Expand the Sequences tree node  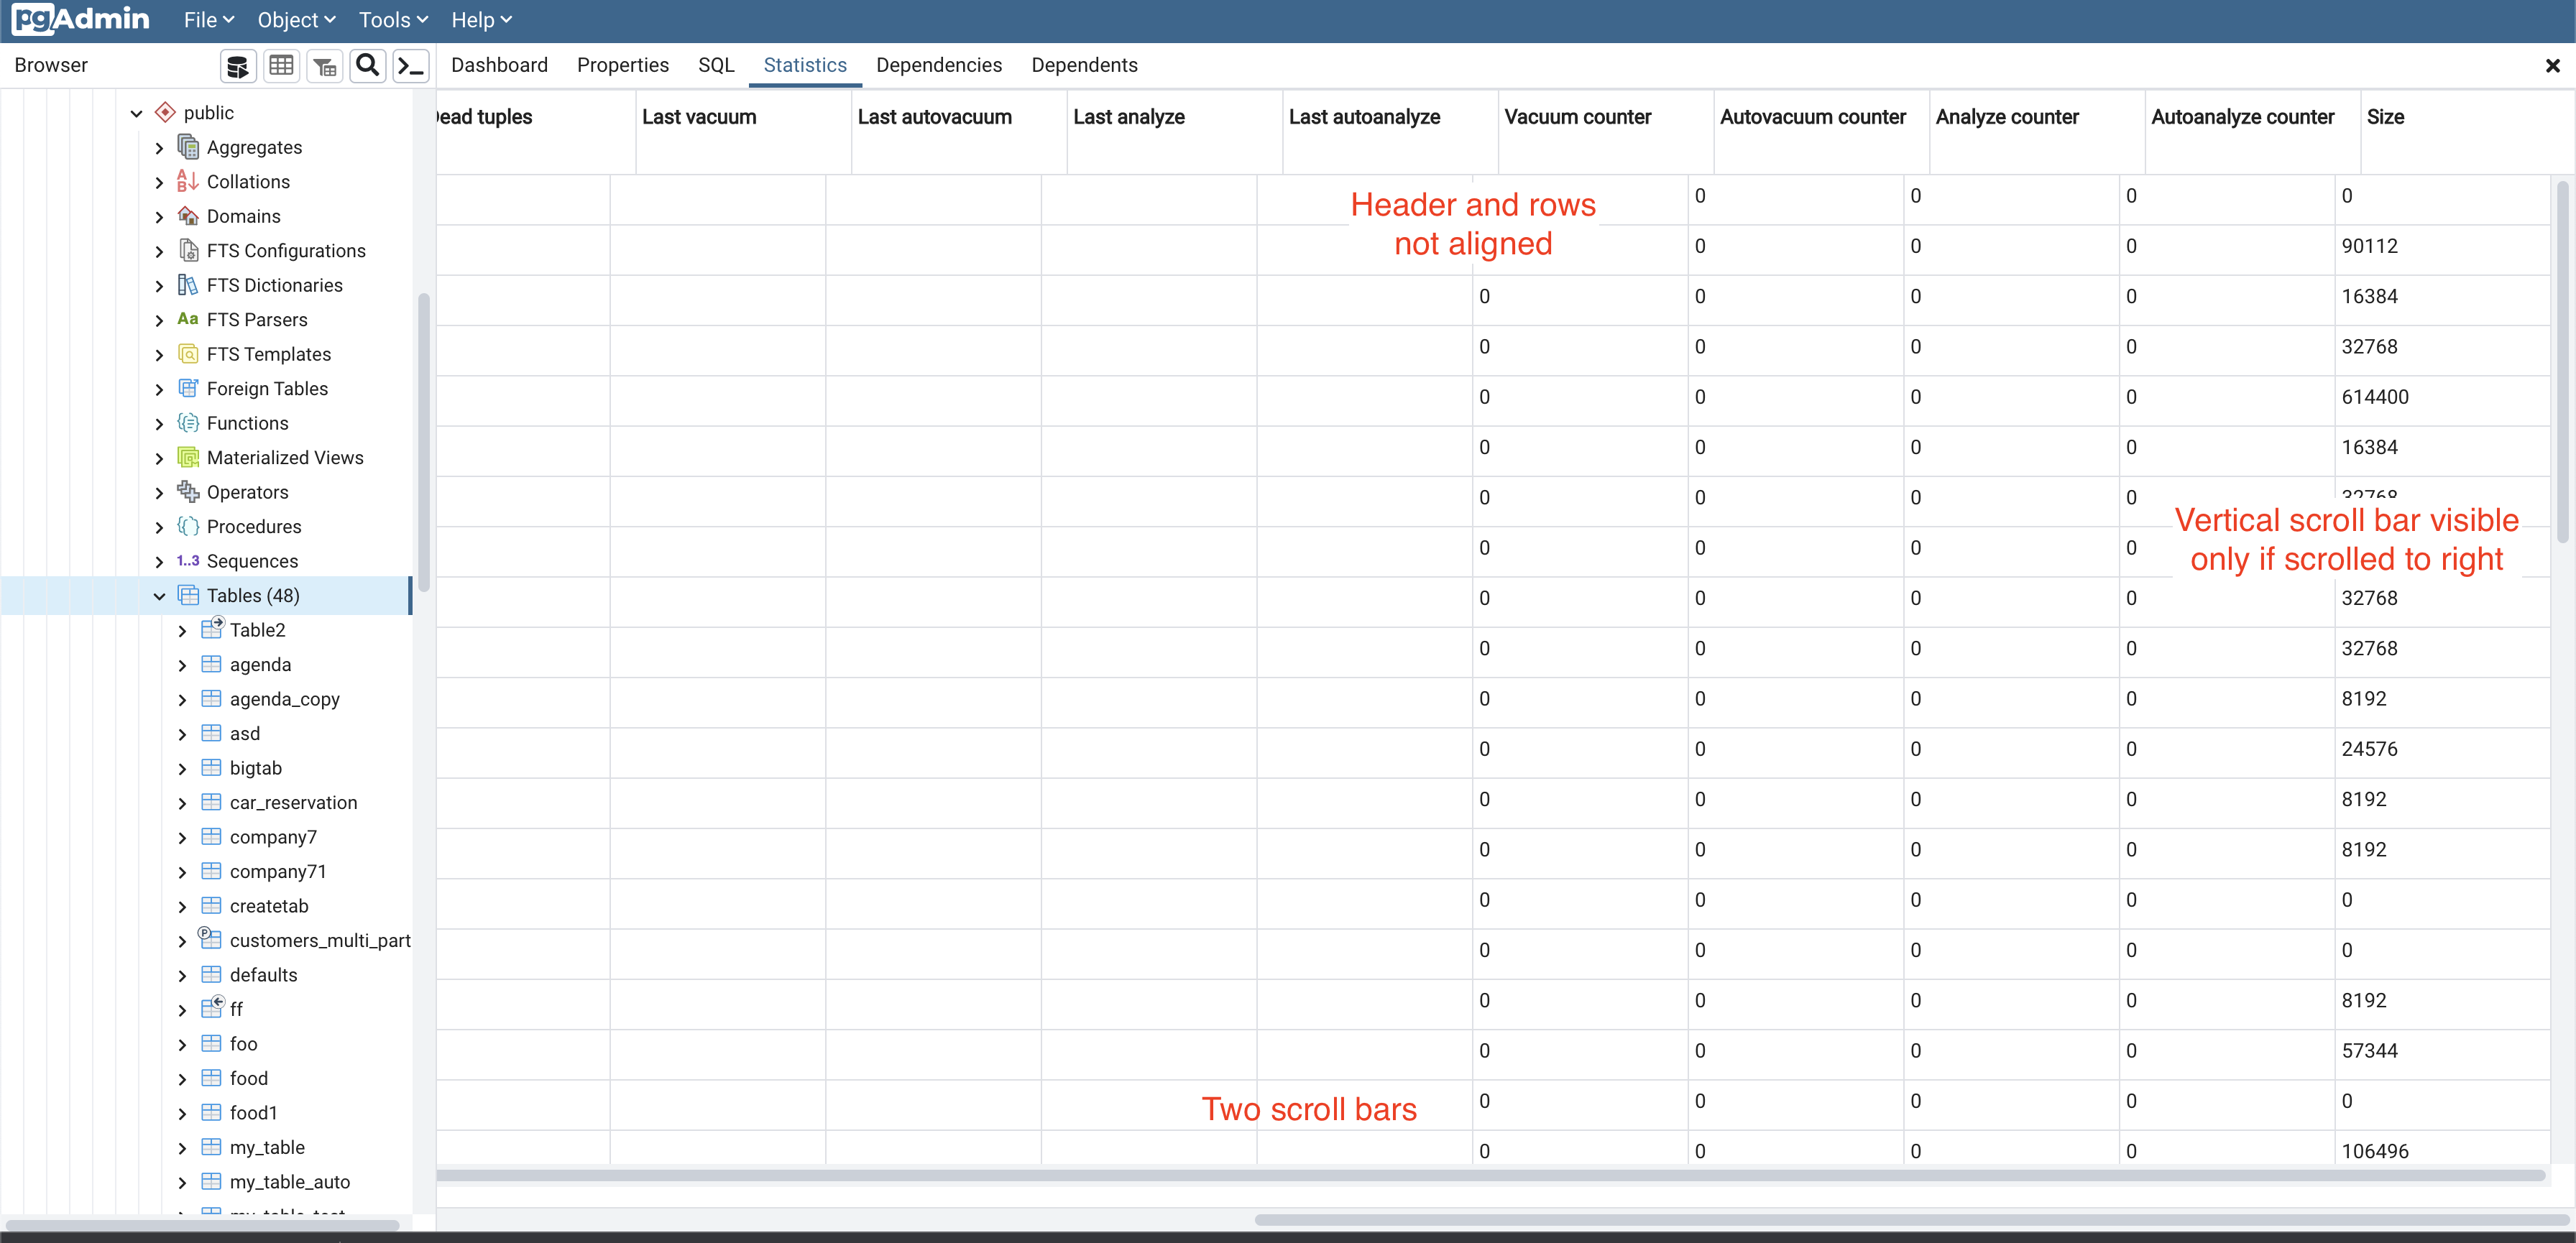coord(159,562)
